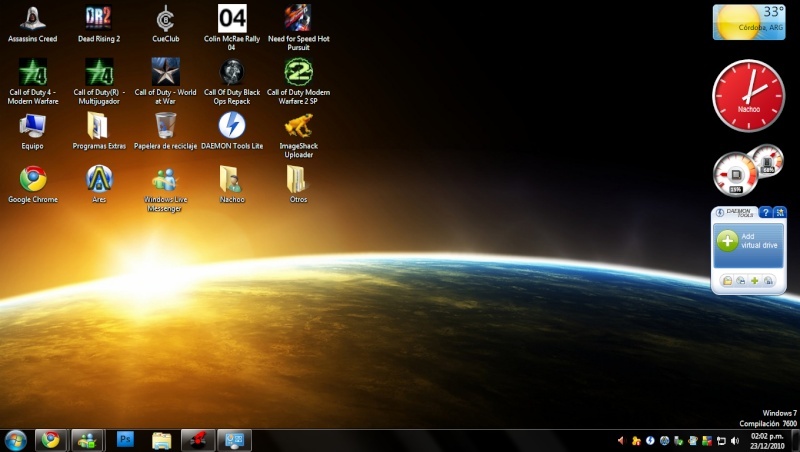Viewport: 800px width, 452px height.
Task: Click the CPU meter gadget large dial
Action: pyautogui.click(x=735, y=175)
